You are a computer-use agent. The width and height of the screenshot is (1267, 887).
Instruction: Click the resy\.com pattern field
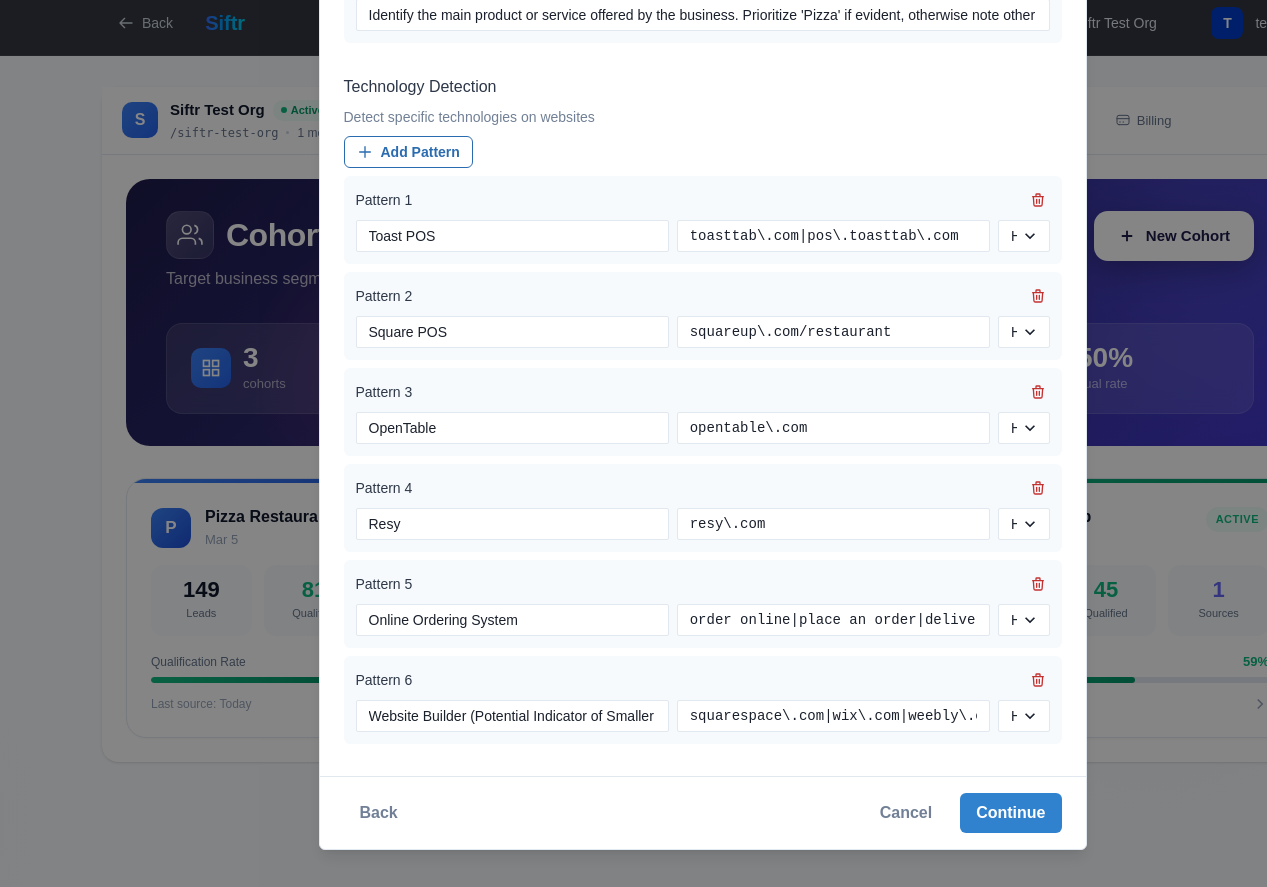tap(833, 524)
